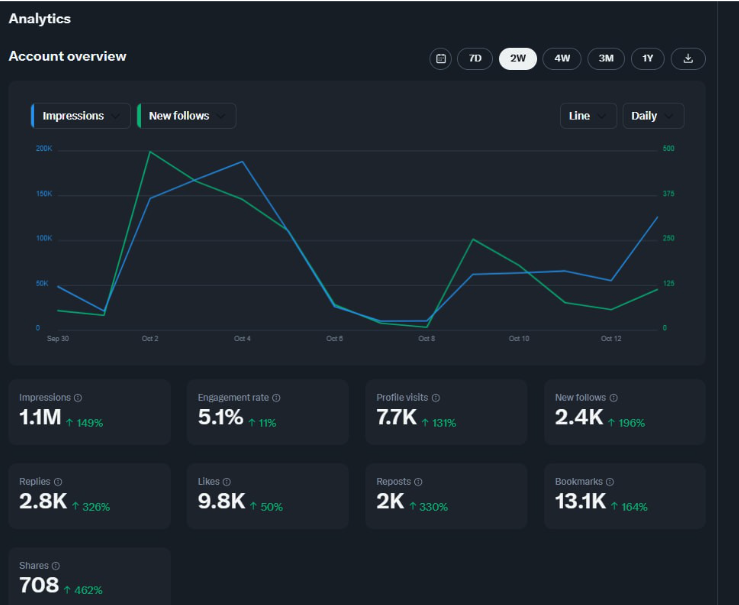Click the 200K impressions axis label

[x=44, y=148]
